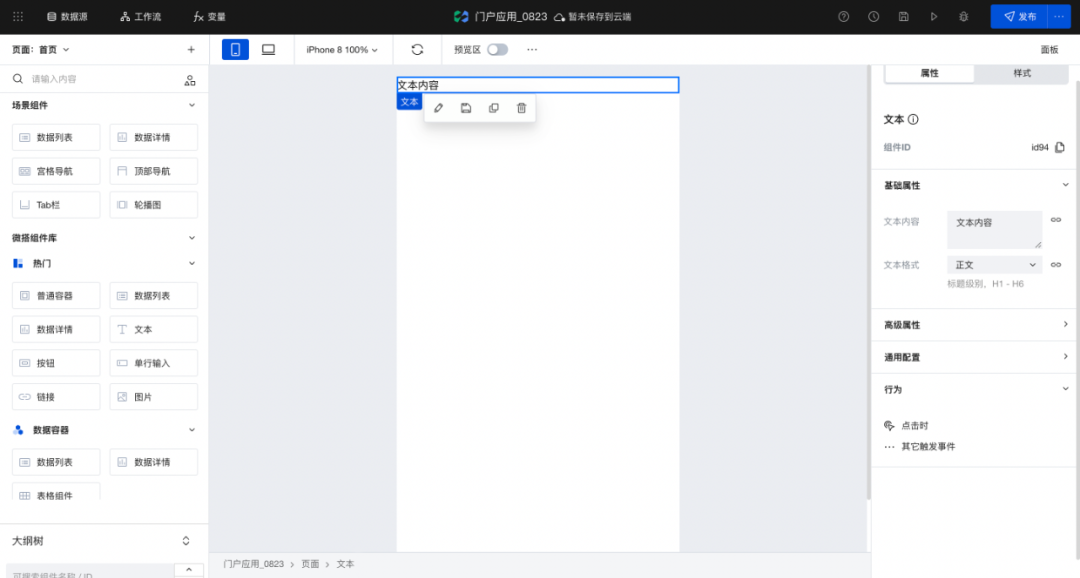Toggle the 预览区 switch

tap(497, 50)
